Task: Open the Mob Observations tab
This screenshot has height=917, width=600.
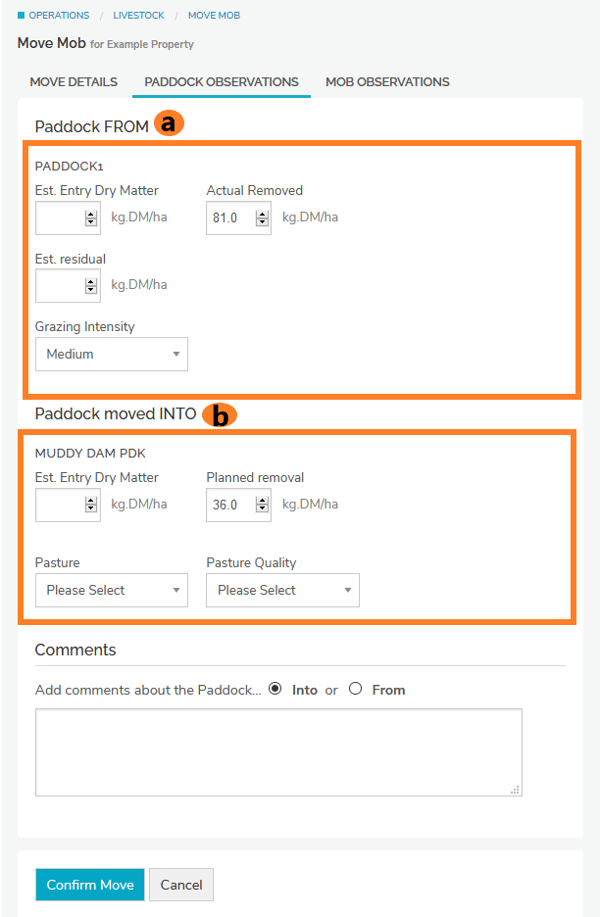Action: click(387, 82)
